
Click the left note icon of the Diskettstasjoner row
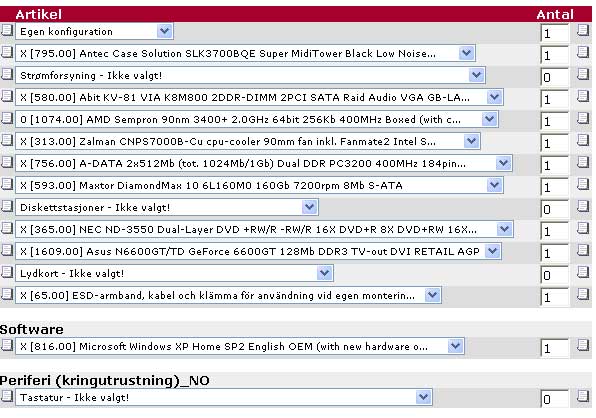7,206
